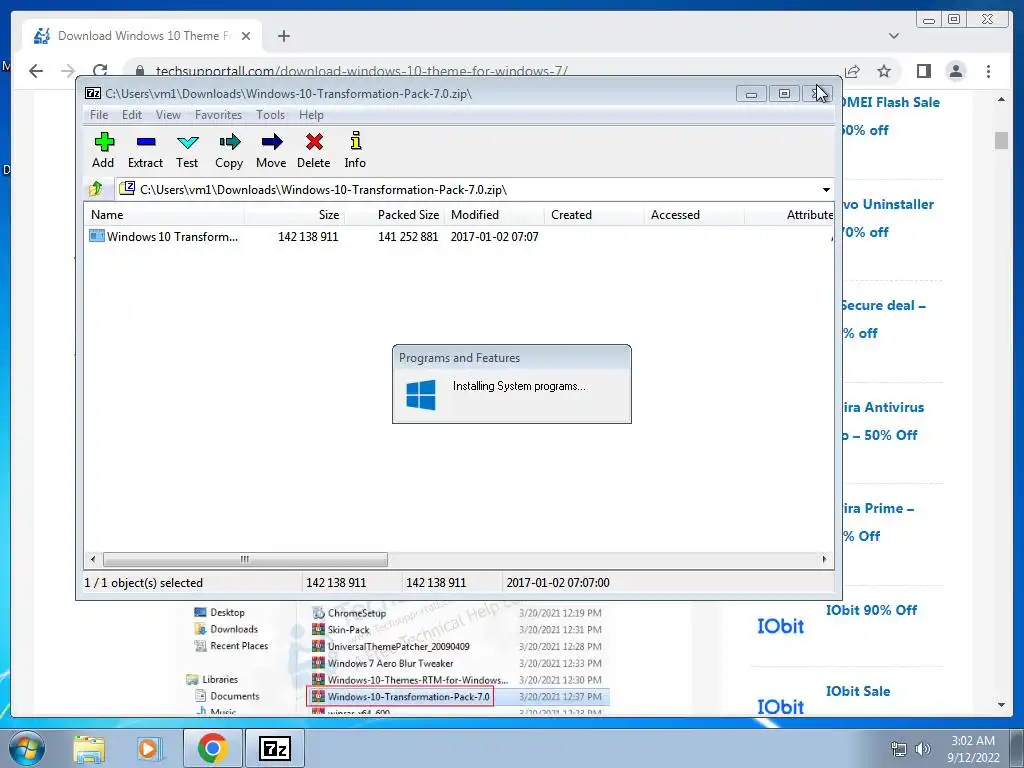Bookmark this page with the star icon
Screen dimensions: 1024x768
click(884, 71)
